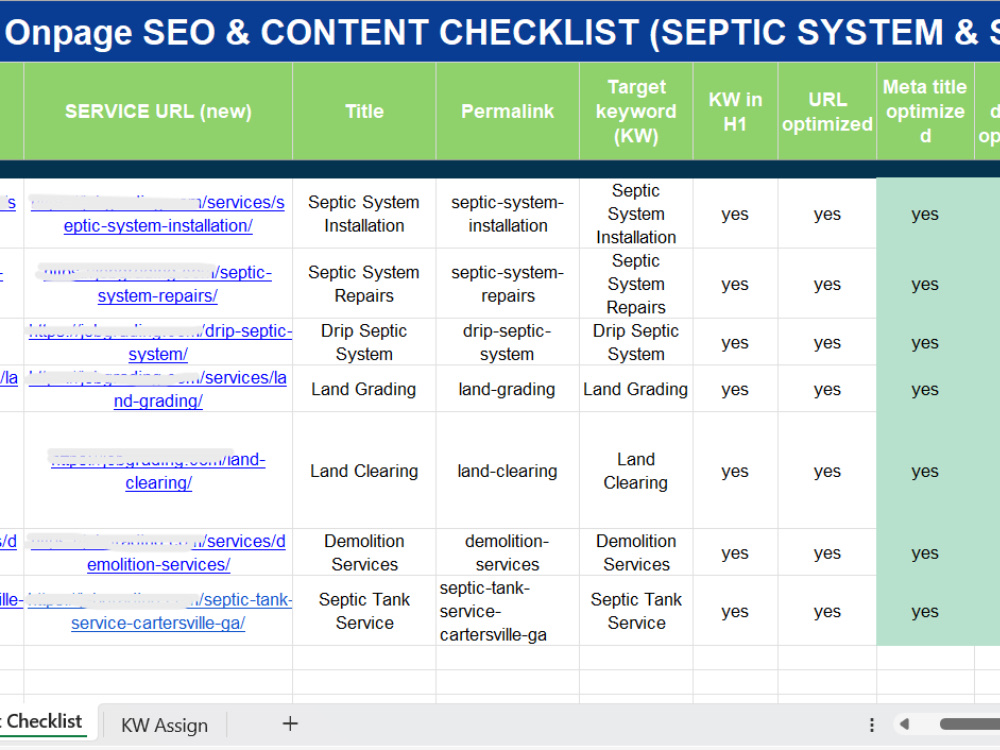This screenshot has height=750, width=1000.
Task: Select Title cell 'Land Grading'
Action: 364,389
